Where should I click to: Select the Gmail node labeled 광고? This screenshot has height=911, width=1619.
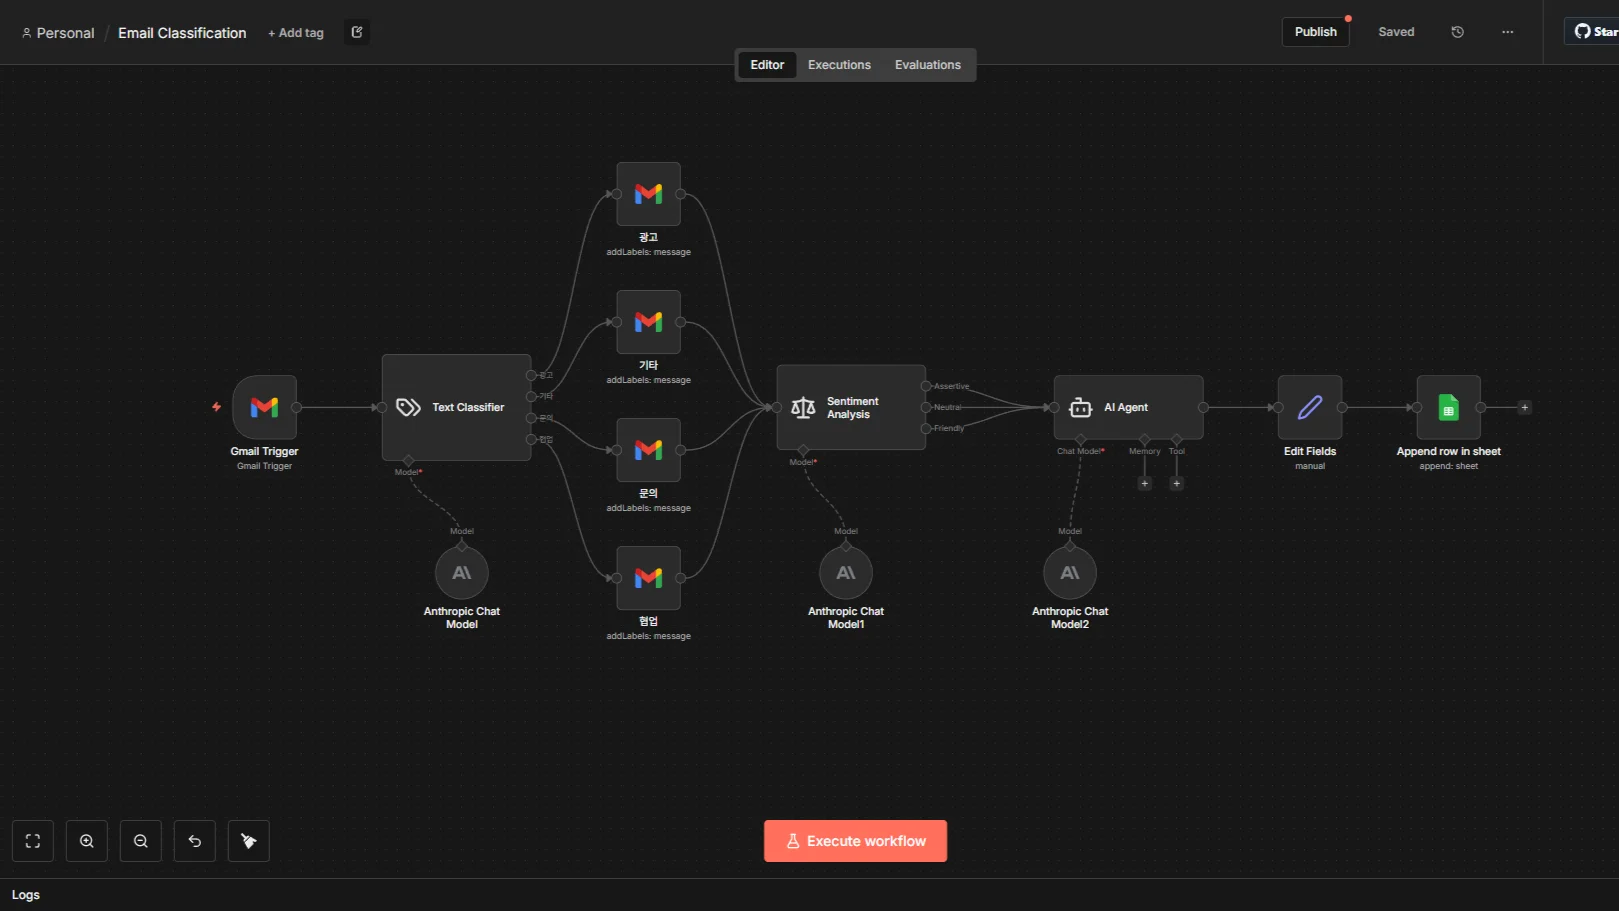[648, 194]
